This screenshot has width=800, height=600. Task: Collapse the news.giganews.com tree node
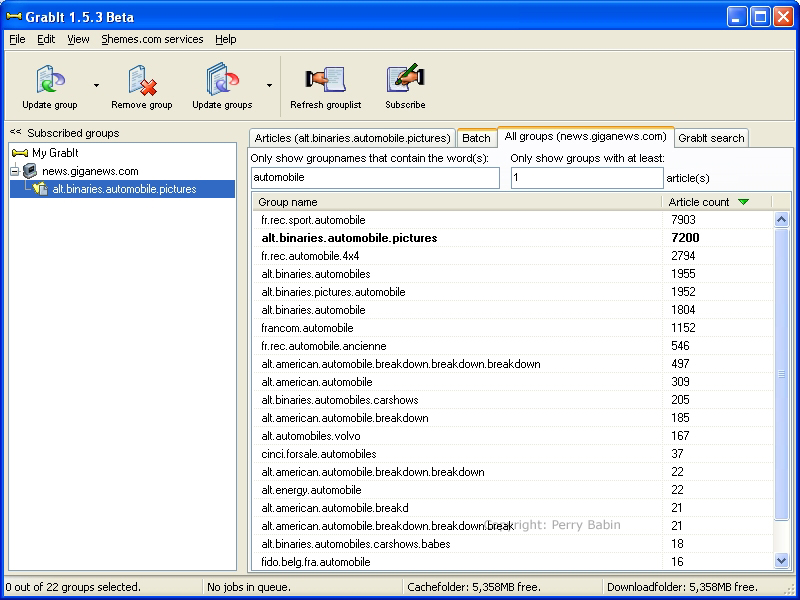14,171
